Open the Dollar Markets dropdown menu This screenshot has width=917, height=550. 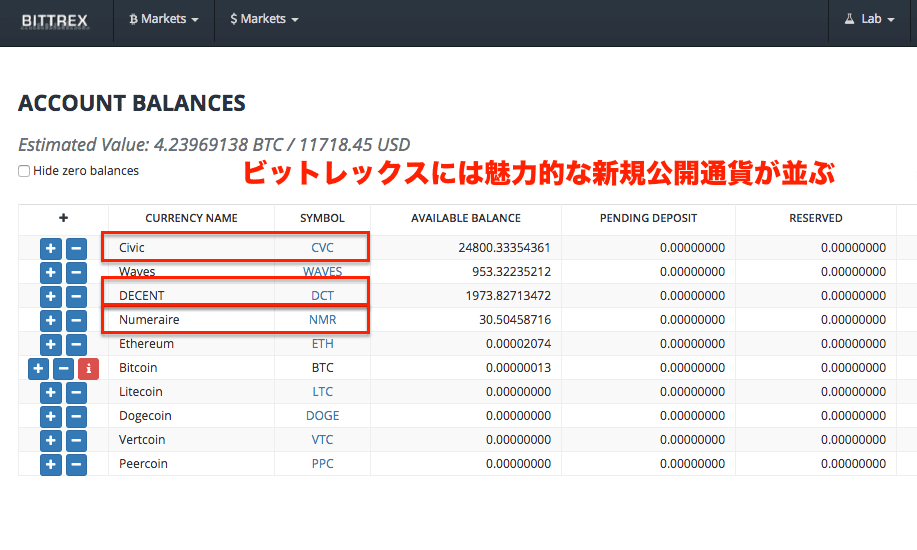pos(264,19)
